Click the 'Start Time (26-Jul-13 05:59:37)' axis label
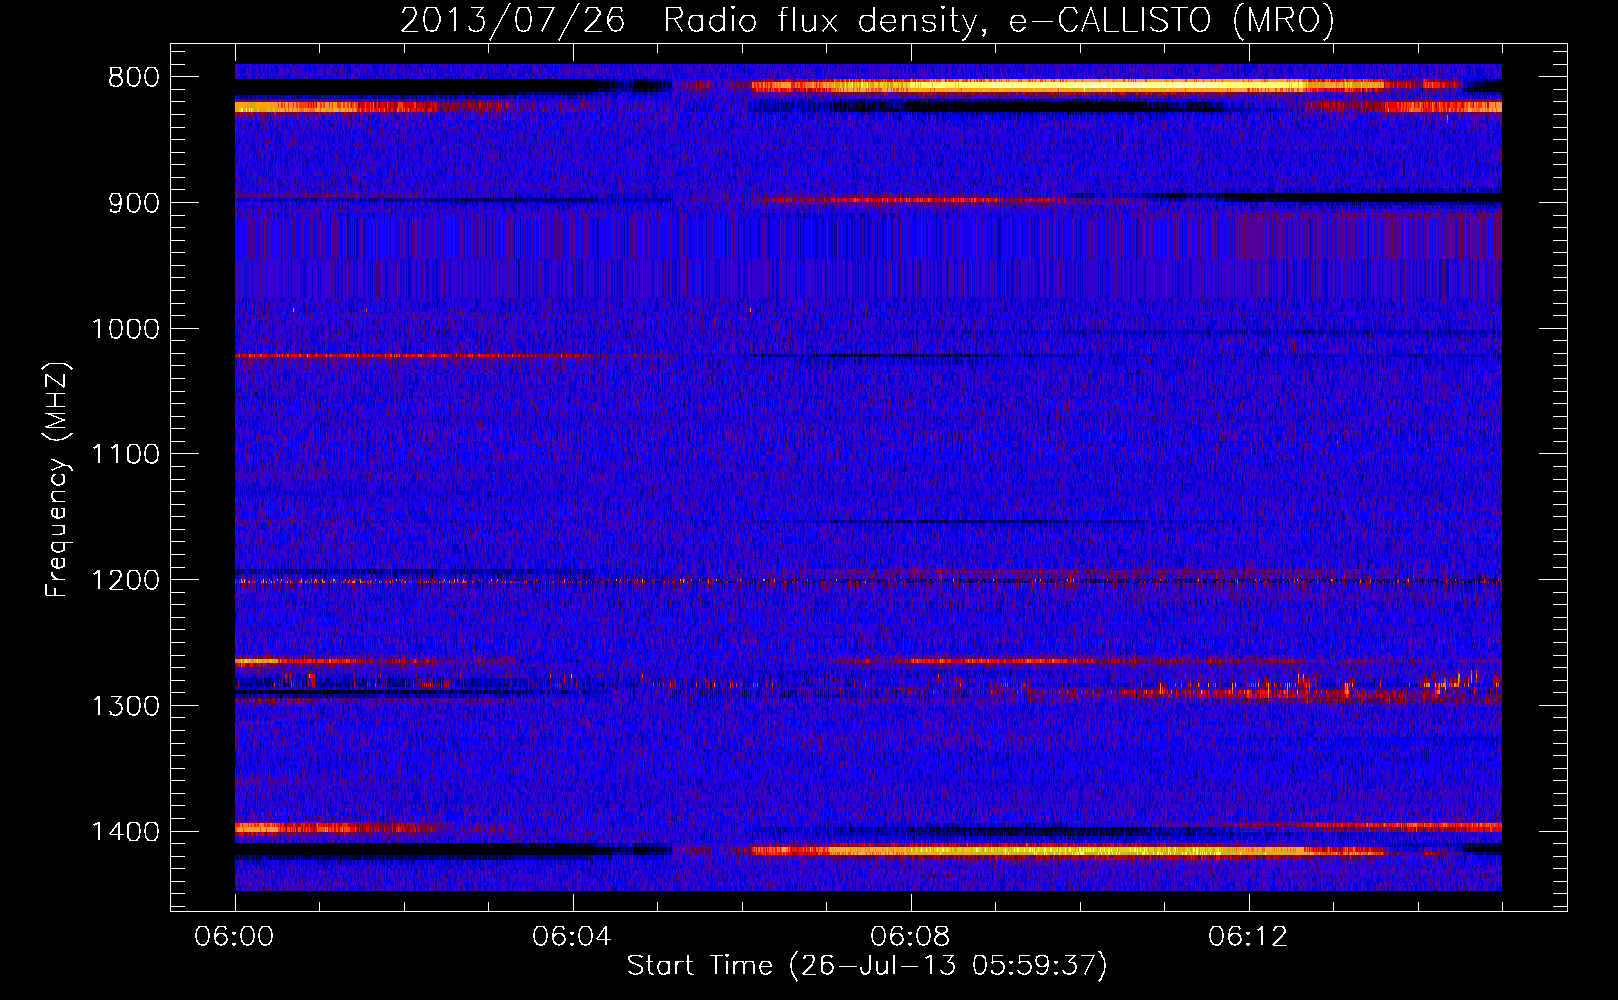Viewport: 1618px width, 1000px height. pos(867,966)
